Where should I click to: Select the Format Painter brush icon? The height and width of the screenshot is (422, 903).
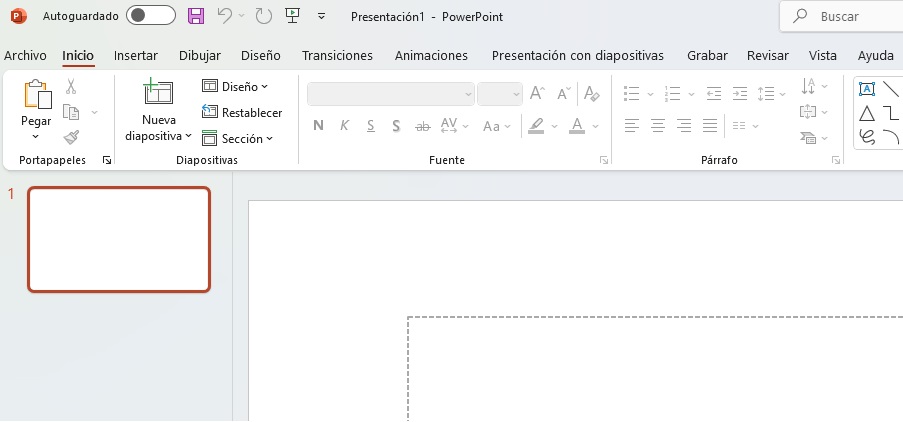tap(71, 137)
